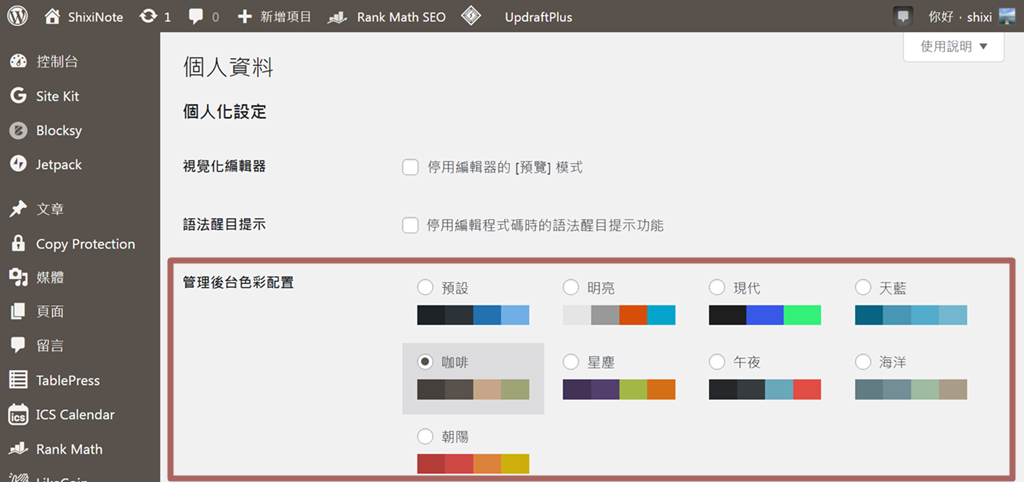The height and width of the screenshot is (482, 1024).
Task: Click the diamond icon in the admin bar
Action: [471, 16]
